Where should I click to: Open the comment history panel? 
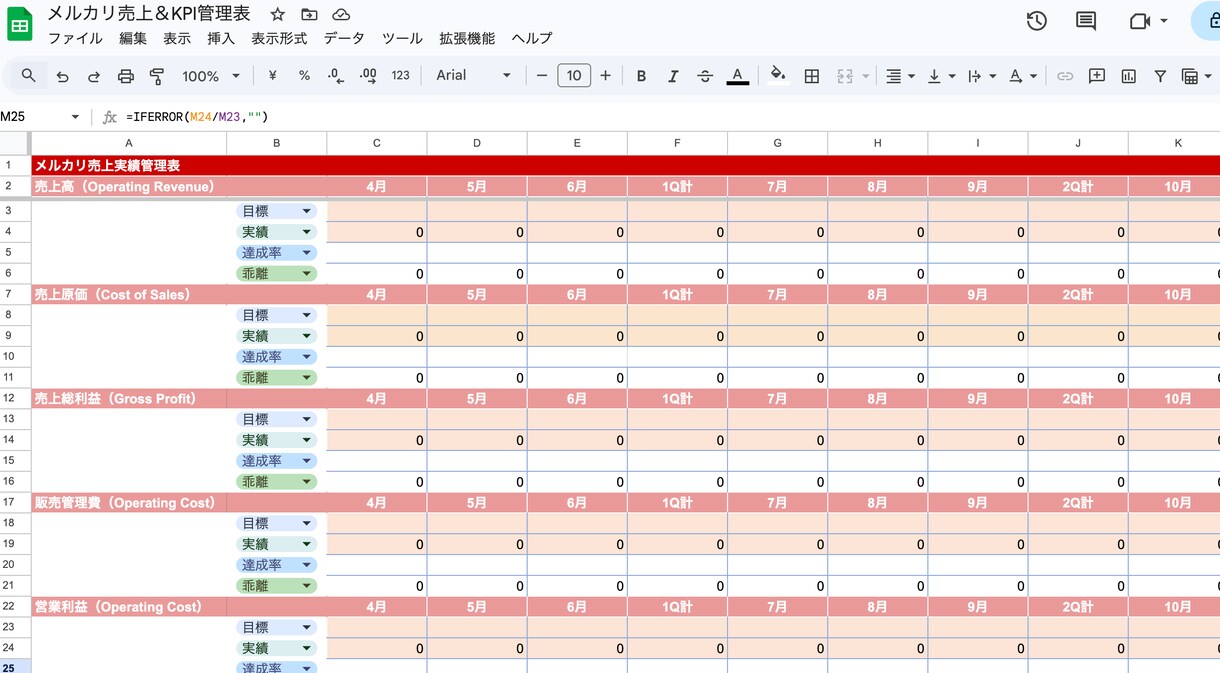tap(1086, 21)
